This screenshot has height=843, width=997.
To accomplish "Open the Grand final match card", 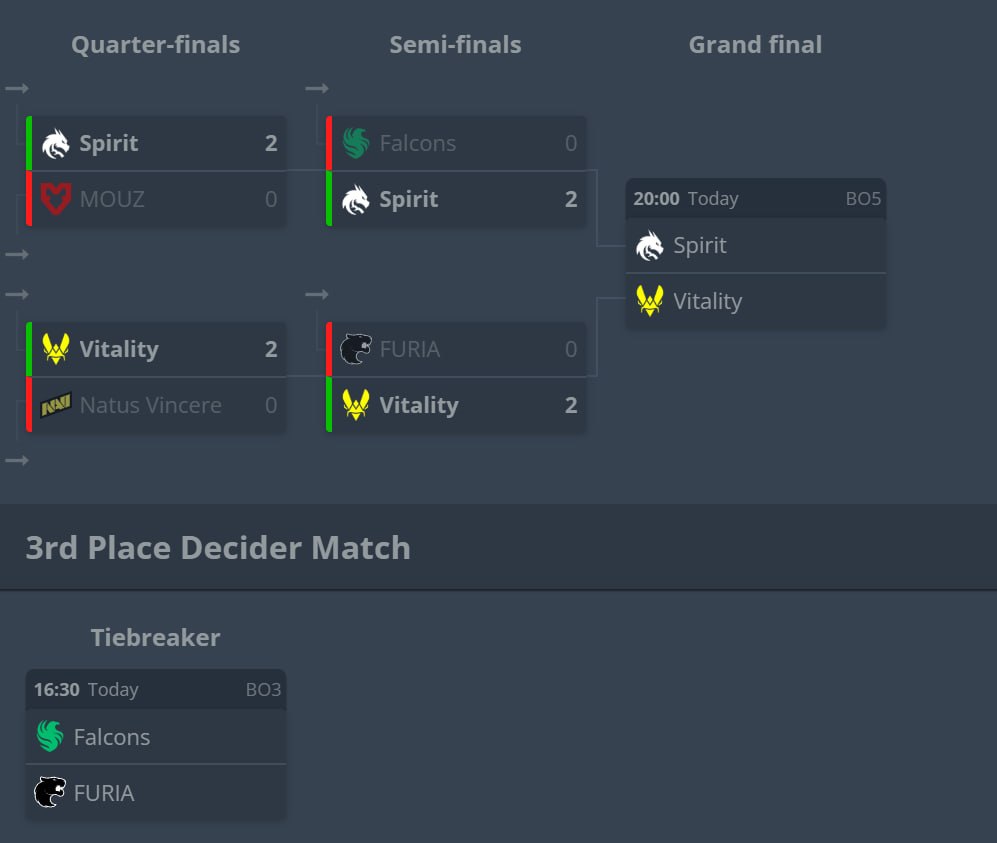I will point(755,250).
